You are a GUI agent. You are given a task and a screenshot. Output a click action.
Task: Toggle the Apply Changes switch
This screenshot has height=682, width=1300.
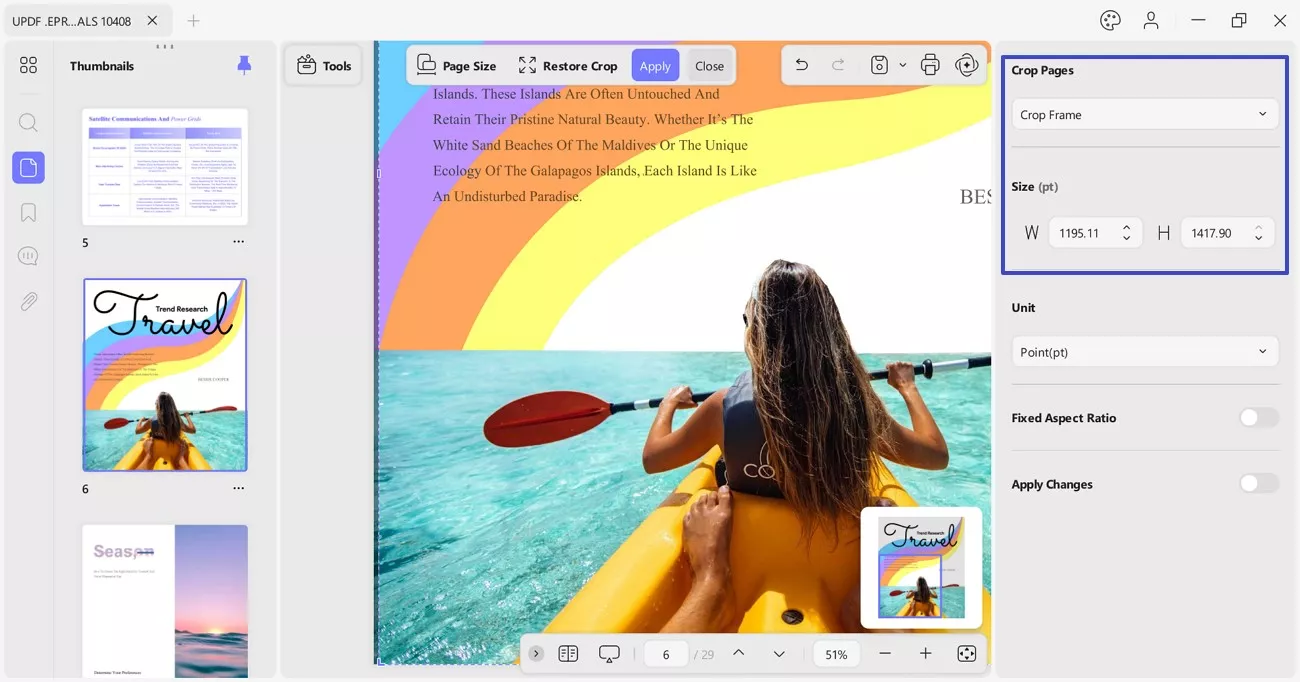coord(1259,483)
